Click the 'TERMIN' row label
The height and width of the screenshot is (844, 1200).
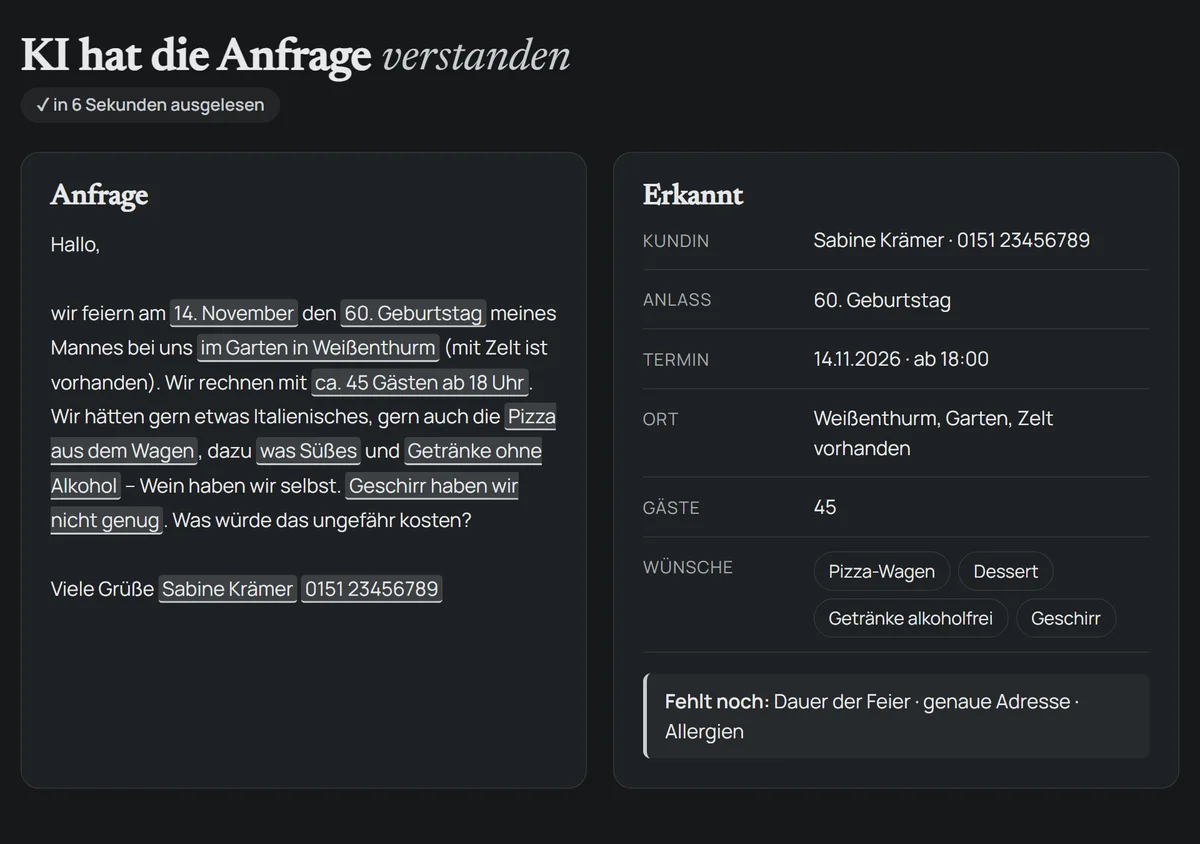coord(676,360)
